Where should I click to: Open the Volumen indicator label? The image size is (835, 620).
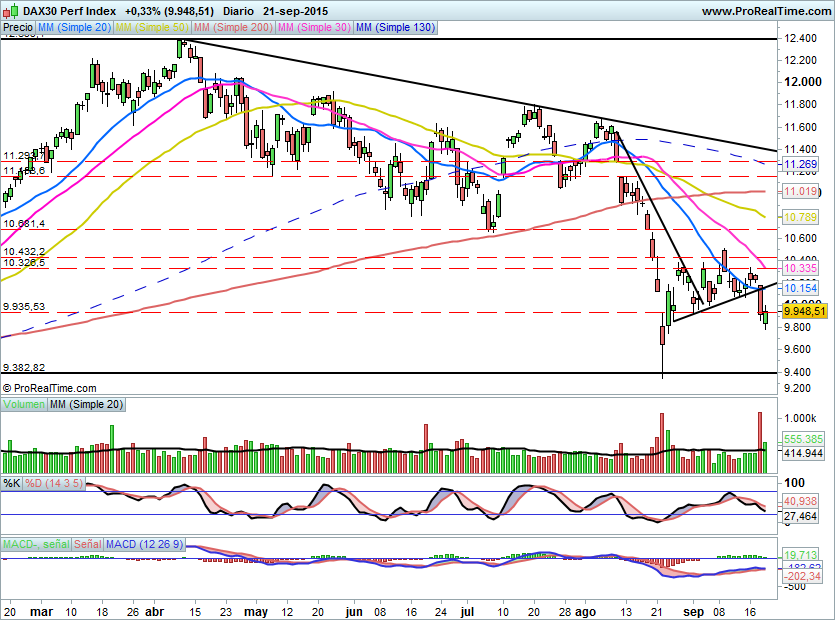coord(24,404)
